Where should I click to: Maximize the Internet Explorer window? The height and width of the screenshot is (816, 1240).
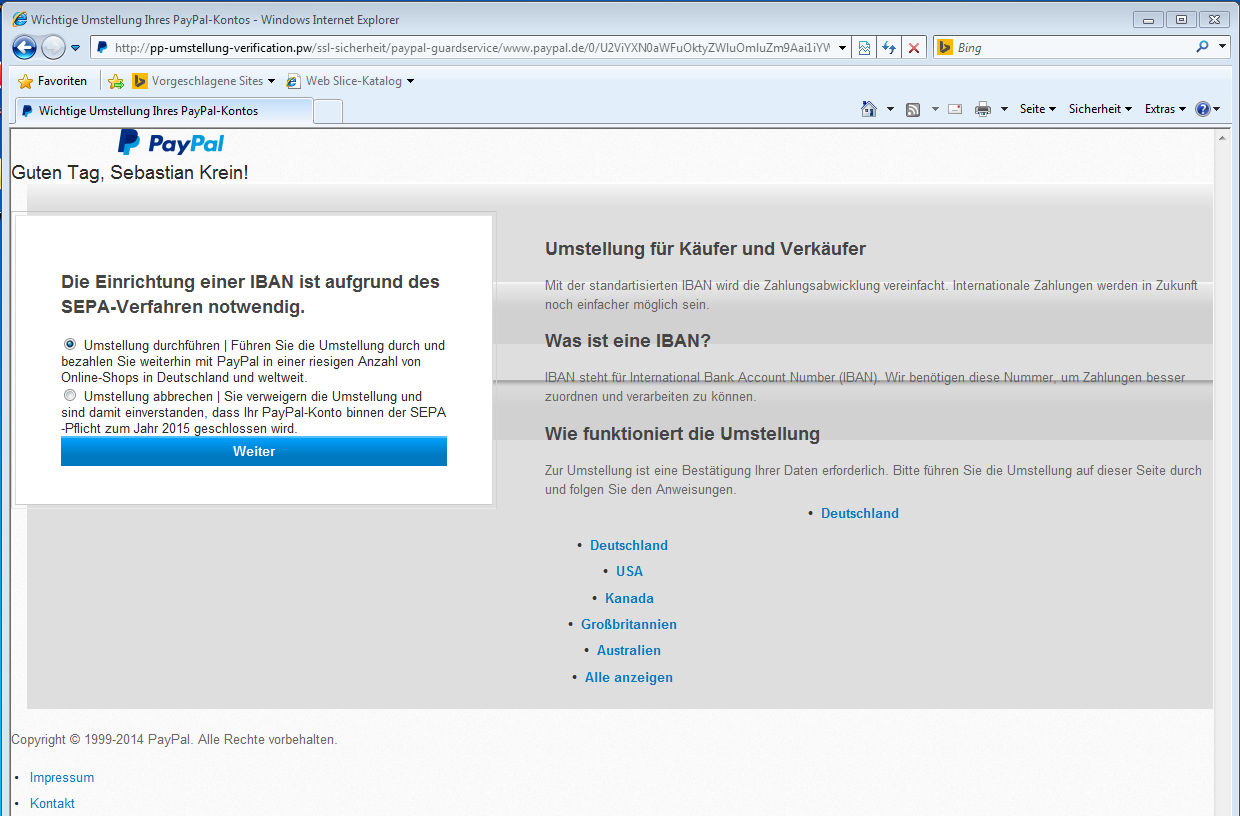1181,19
